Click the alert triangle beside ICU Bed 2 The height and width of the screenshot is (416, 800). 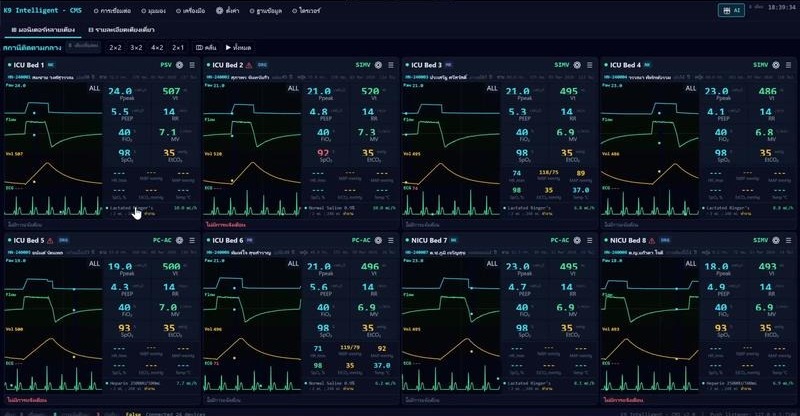pos(249,65)
